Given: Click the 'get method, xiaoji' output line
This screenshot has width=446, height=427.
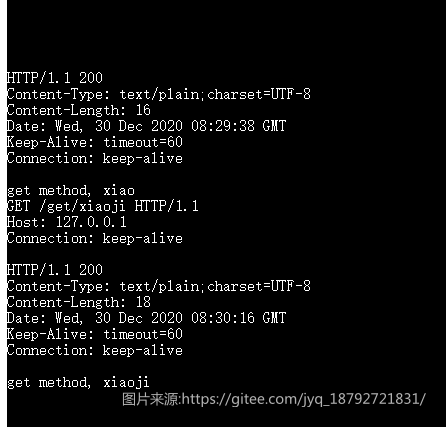Looking at the screenshot, I should click(x=78, y=382).
